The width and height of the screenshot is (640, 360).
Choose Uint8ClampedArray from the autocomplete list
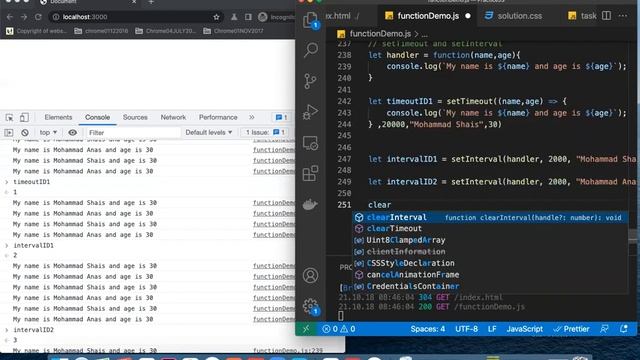click(x=490, y=240)
